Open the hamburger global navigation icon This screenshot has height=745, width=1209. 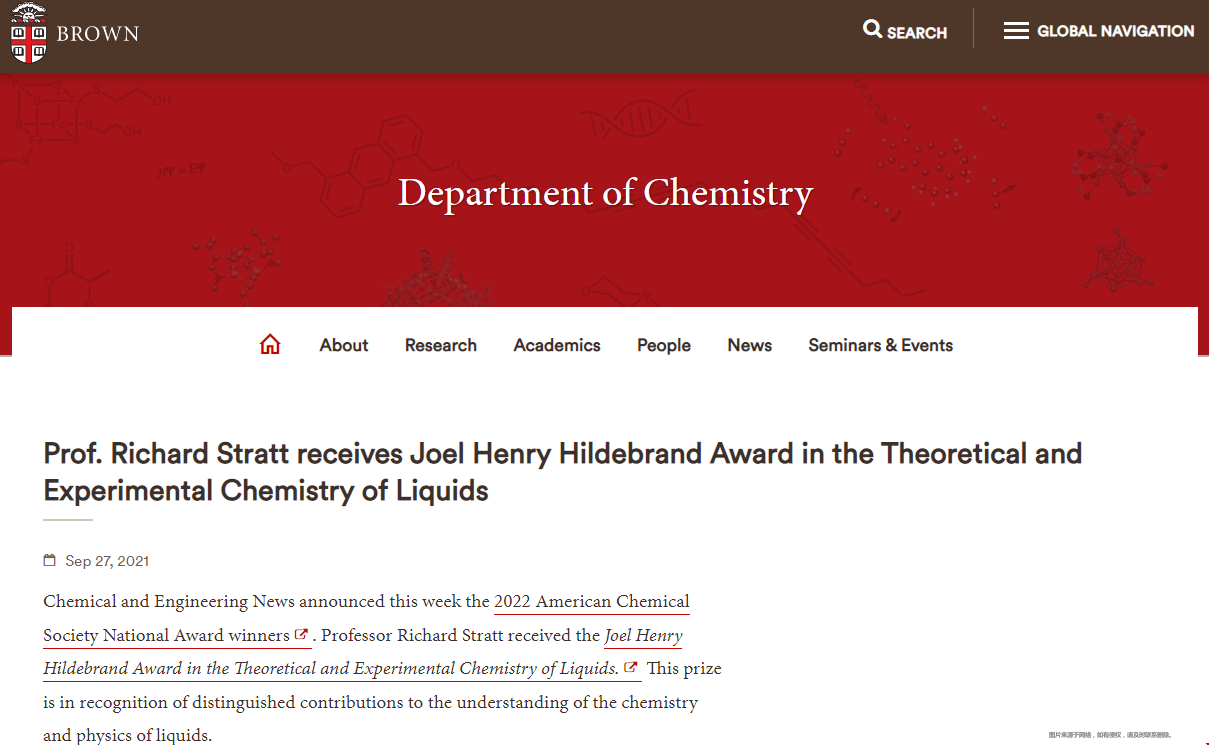click(x=1016, y=31)
